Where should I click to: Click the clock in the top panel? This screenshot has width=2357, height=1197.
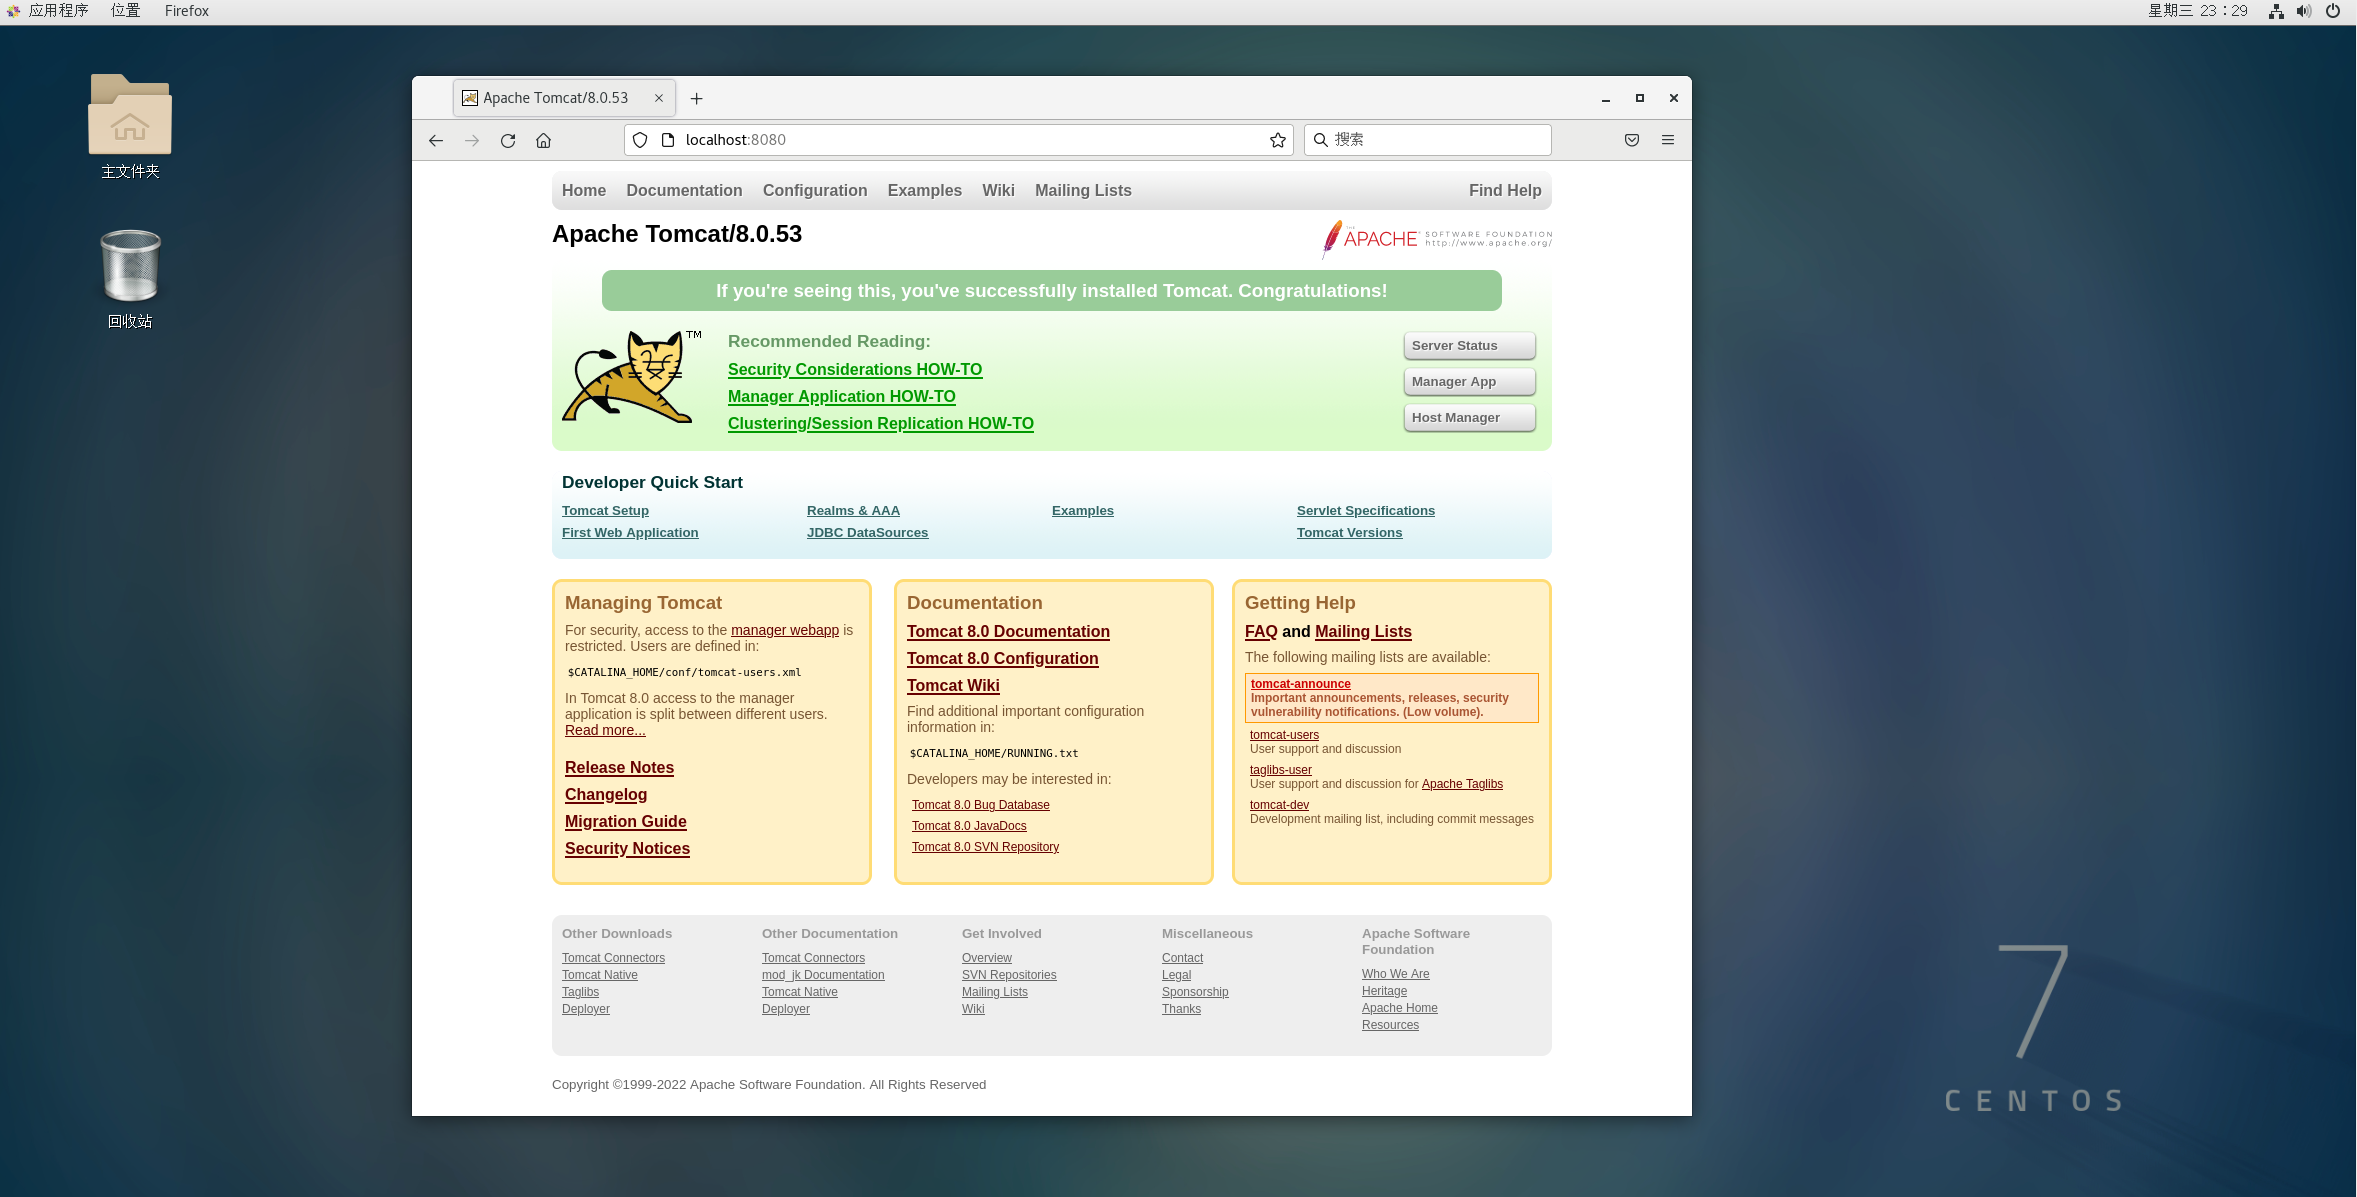click(x=2197, y=11)
